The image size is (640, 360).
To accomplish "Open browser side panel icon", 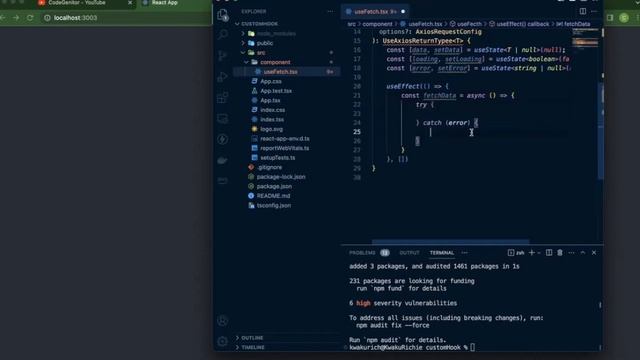I will coord(610,18).
